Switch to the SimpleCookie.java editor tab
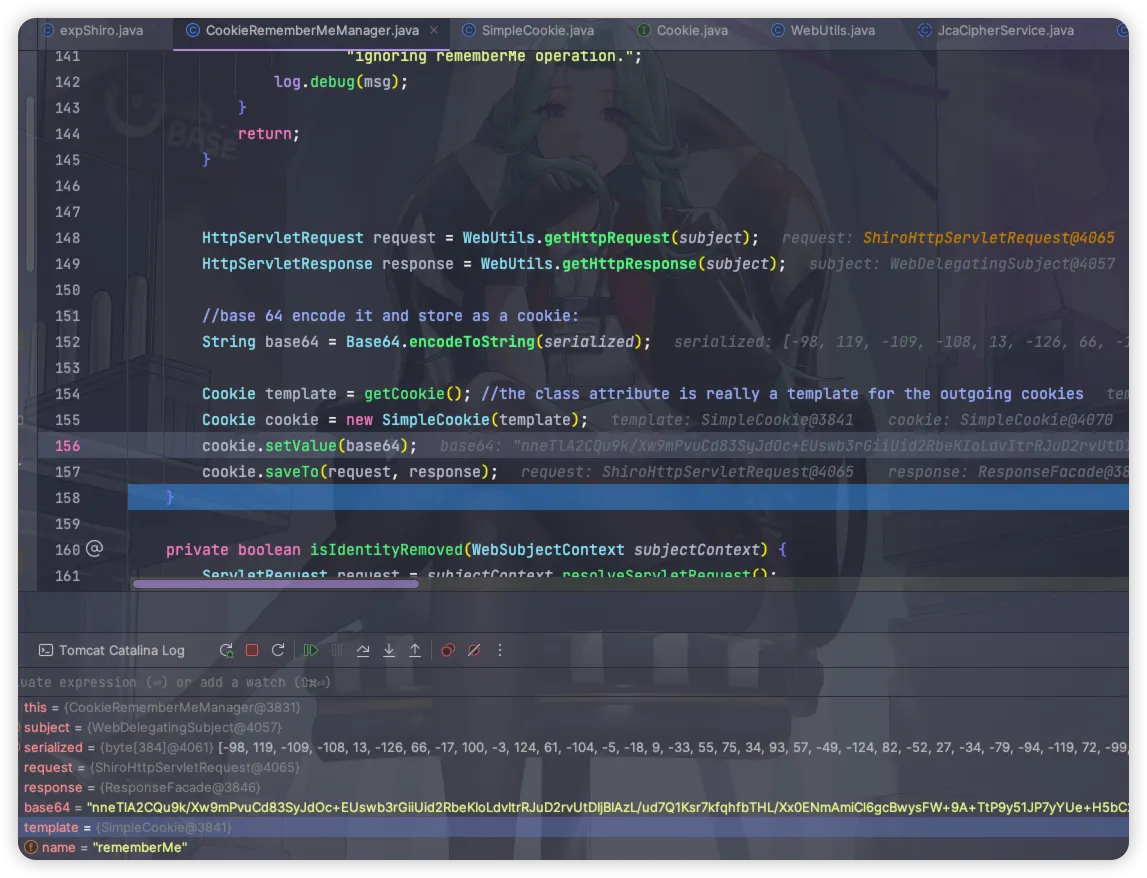Image resolution: width=1147 pixels, height=878 pixels. click(537, 30)
